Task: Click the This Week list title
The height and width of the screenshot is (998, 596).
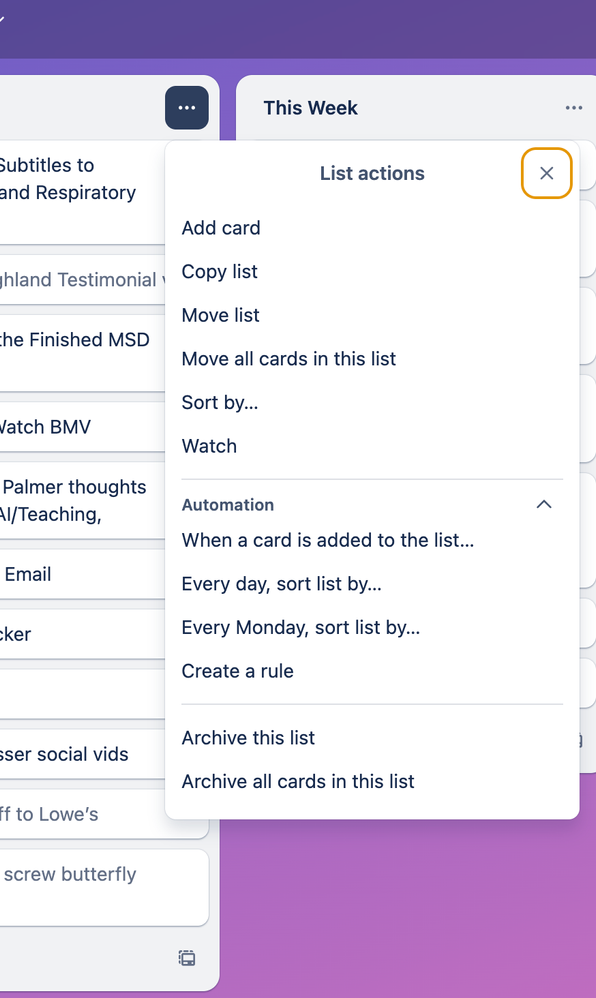Action: 311,108
